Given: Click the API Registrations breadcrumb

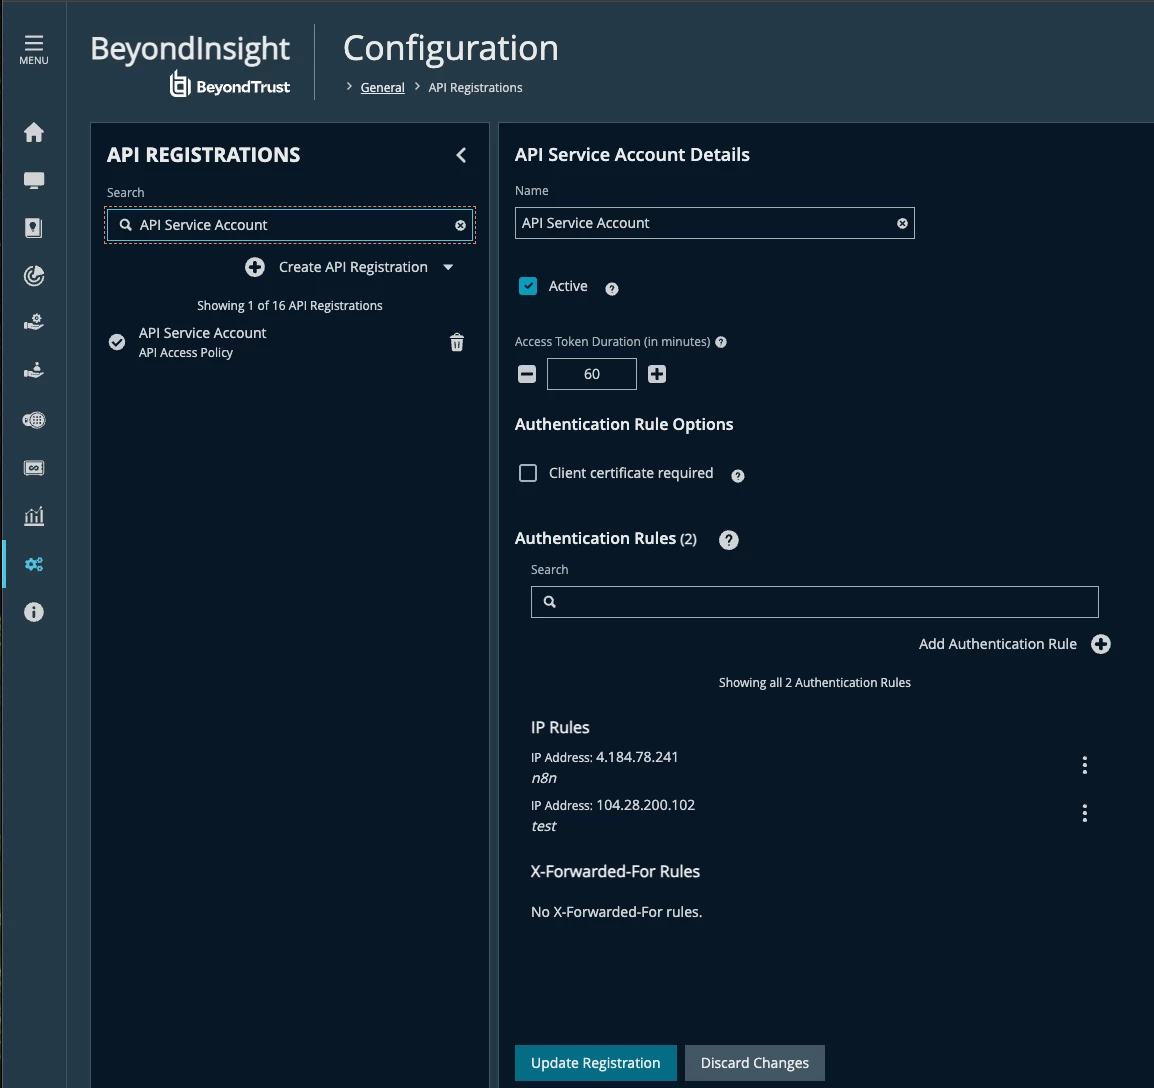Looking at the screenshot, I should (x=475, y=88).
